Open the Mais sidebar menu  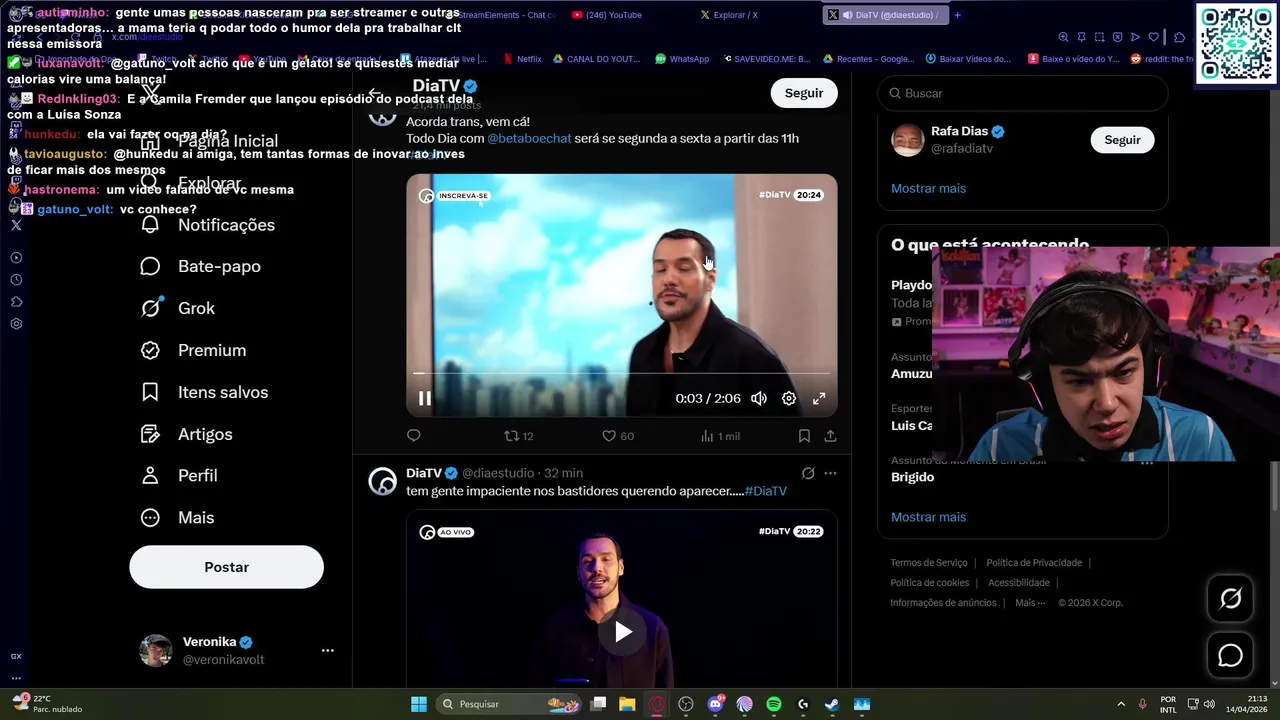click(x=178, y=517)
